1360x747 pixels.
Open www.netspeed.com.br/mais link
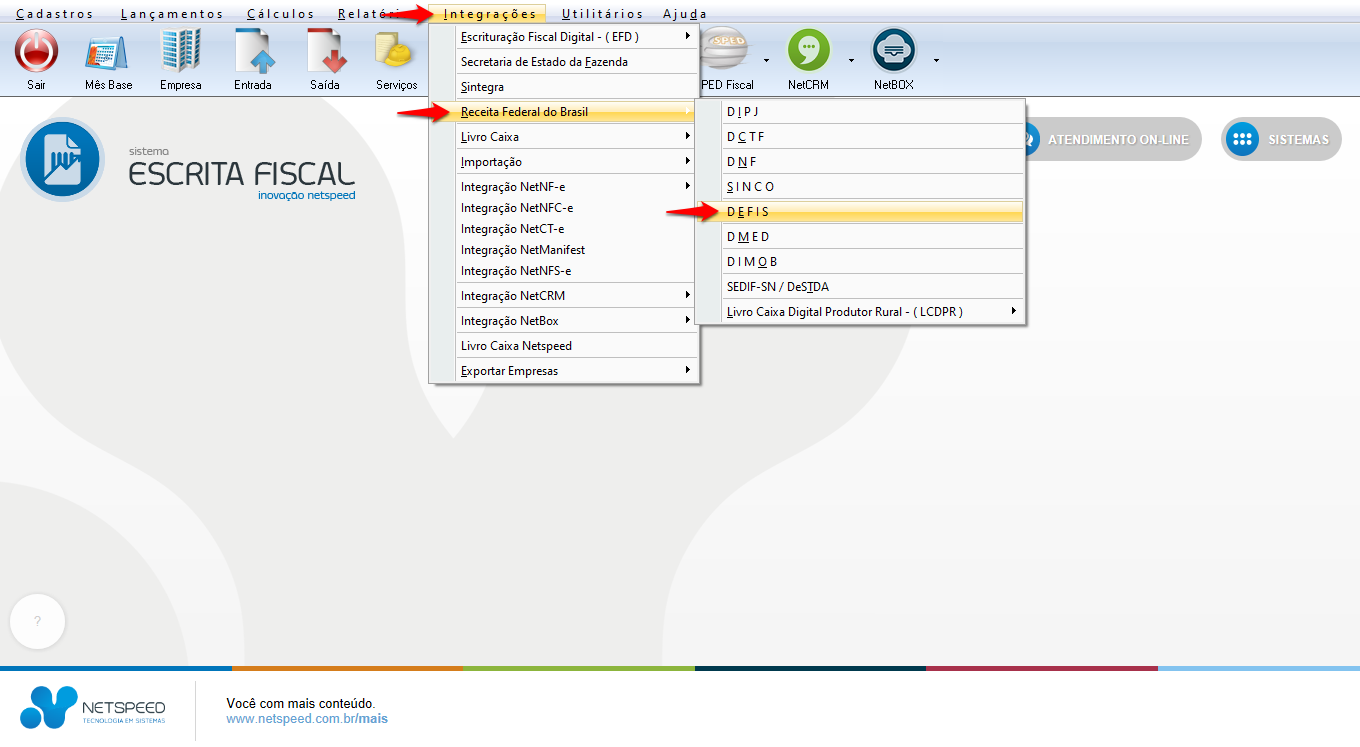[307, 719]
